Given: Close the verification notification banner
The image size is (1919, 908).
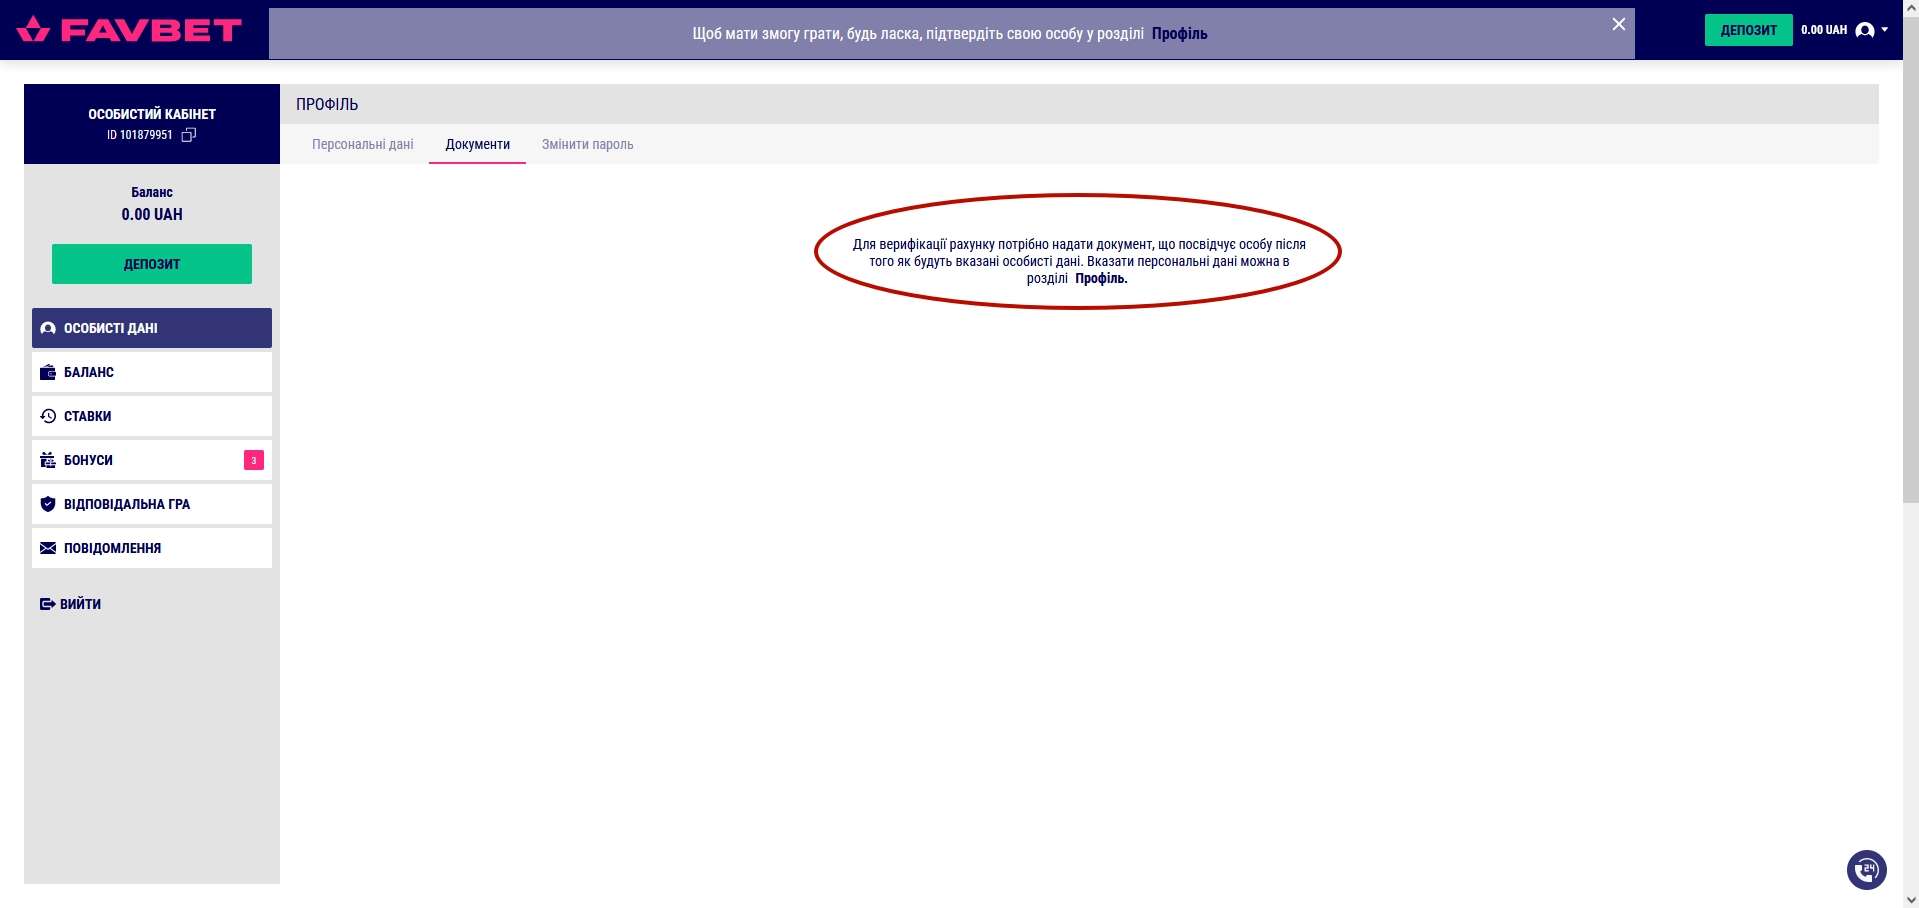Looking at the screenshot, I should pyautogui.click(x=1618, y=24).
